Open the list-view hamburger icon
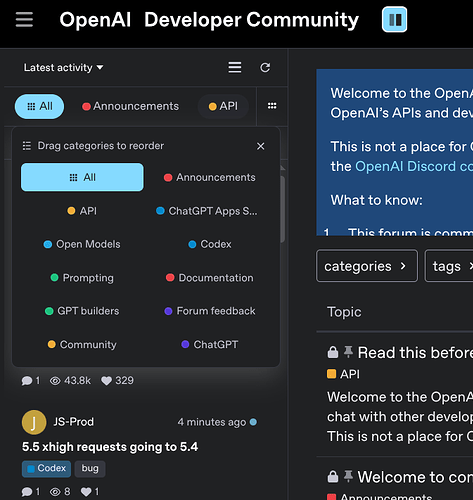 click(x=235, y=67)
